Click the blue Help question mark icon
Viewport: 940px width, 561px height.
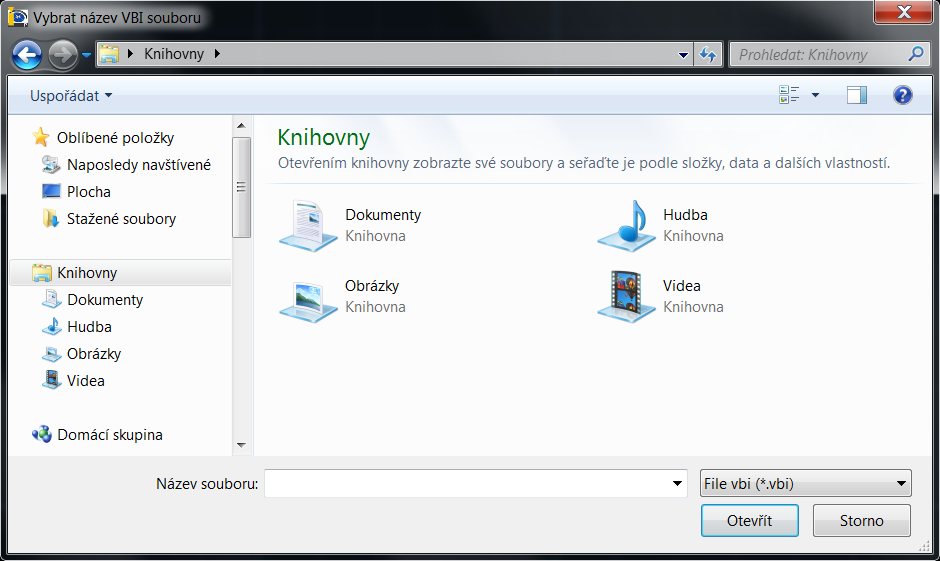click(902, 95)
